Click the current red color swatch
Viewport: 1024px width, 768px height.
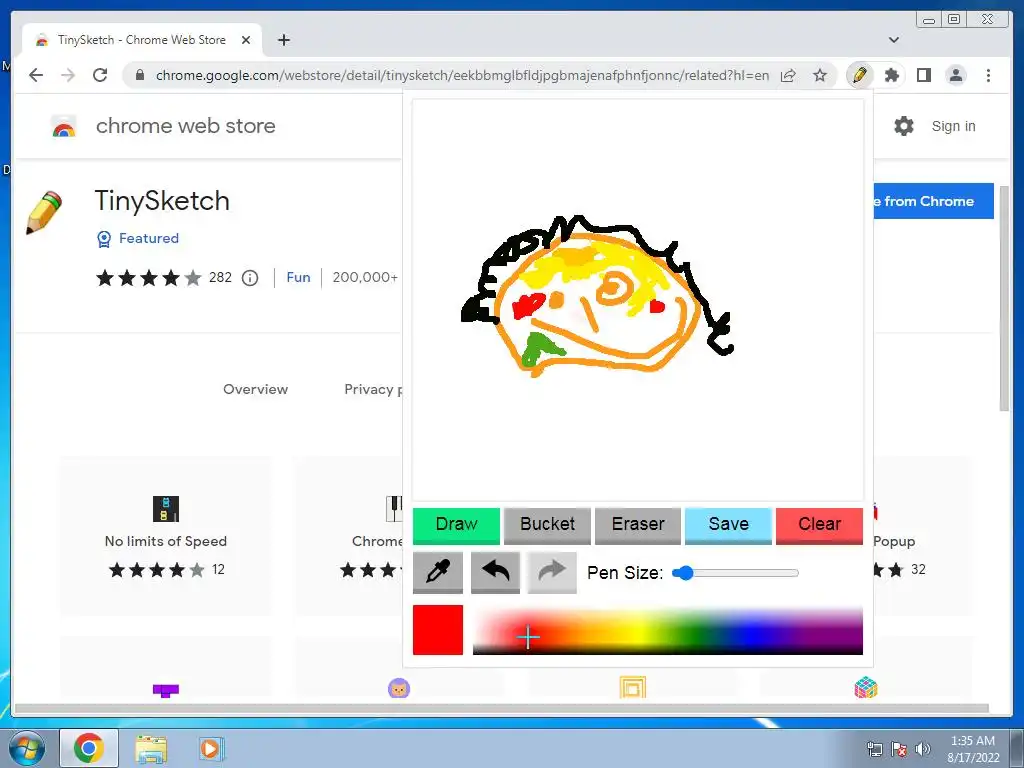pos(438,630)
